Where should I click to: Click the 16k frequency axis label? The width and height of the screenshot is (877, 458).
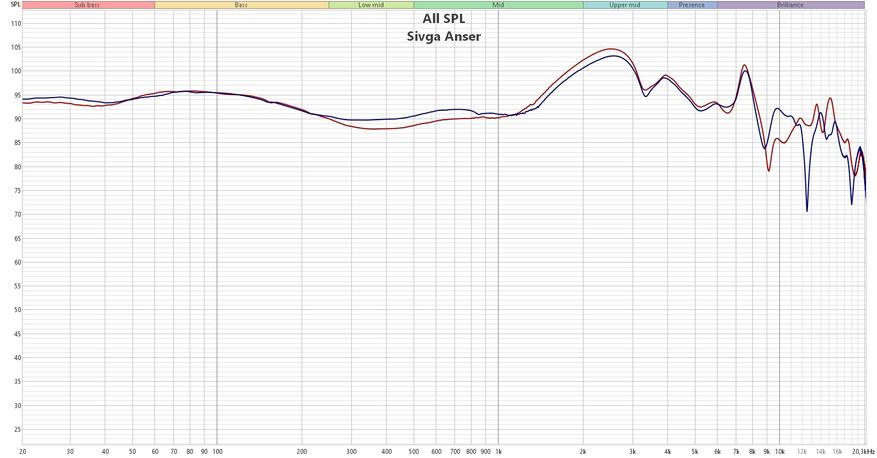[837, 451]
